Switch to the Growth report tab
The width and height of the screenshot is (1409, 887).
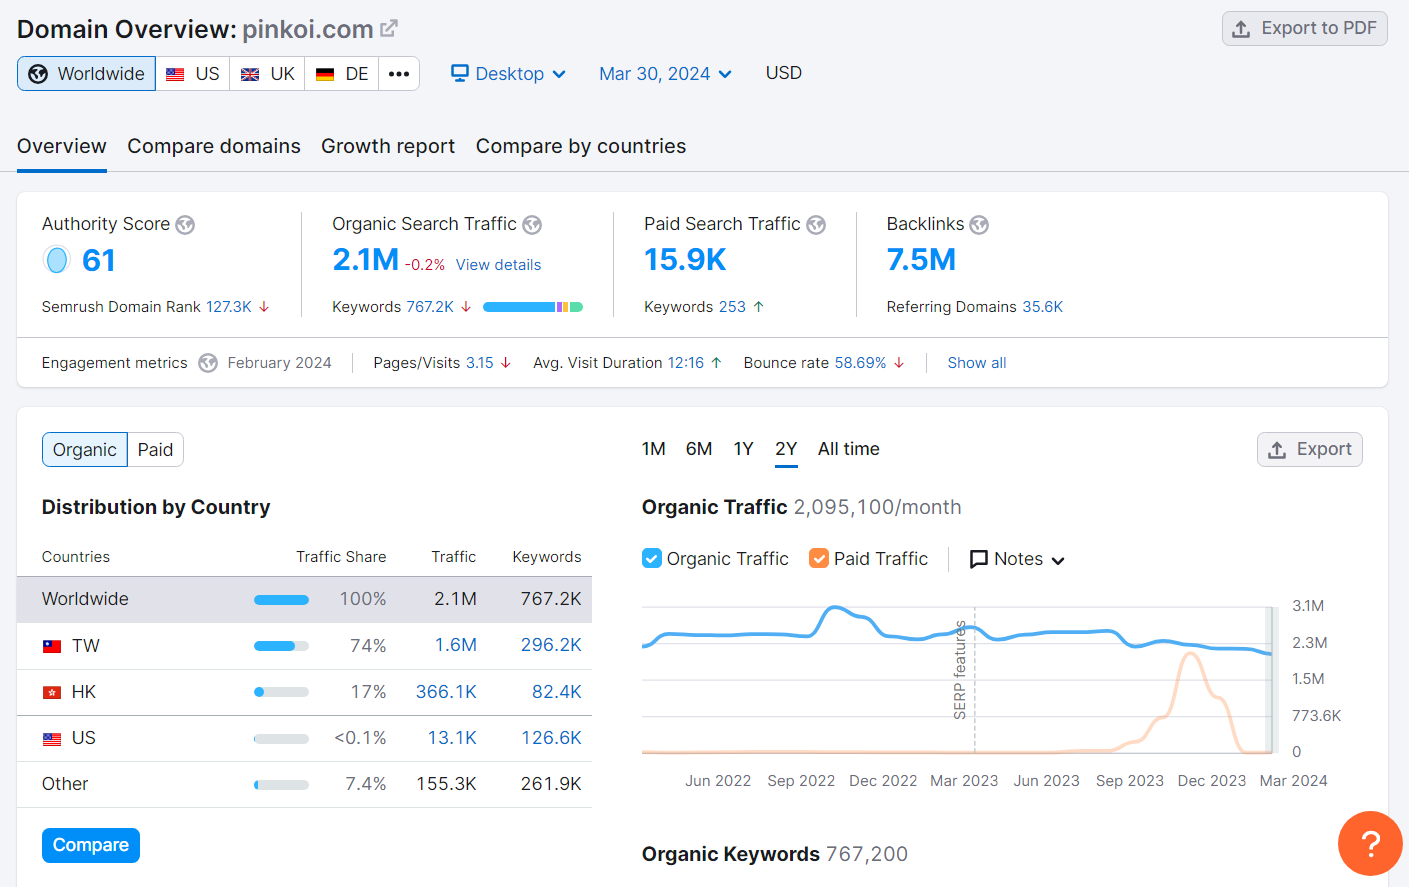pos(388,146)
